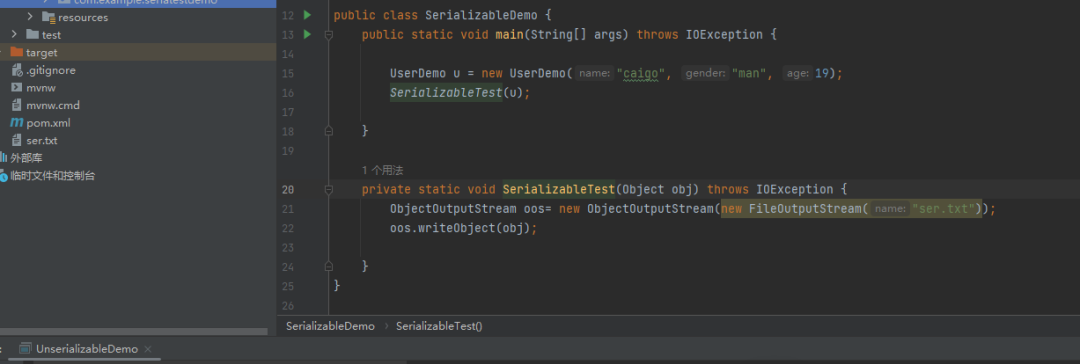
Task: Collapse SerializableTest method with the line 20 fold marker
Action: click(x=329, y=189)
